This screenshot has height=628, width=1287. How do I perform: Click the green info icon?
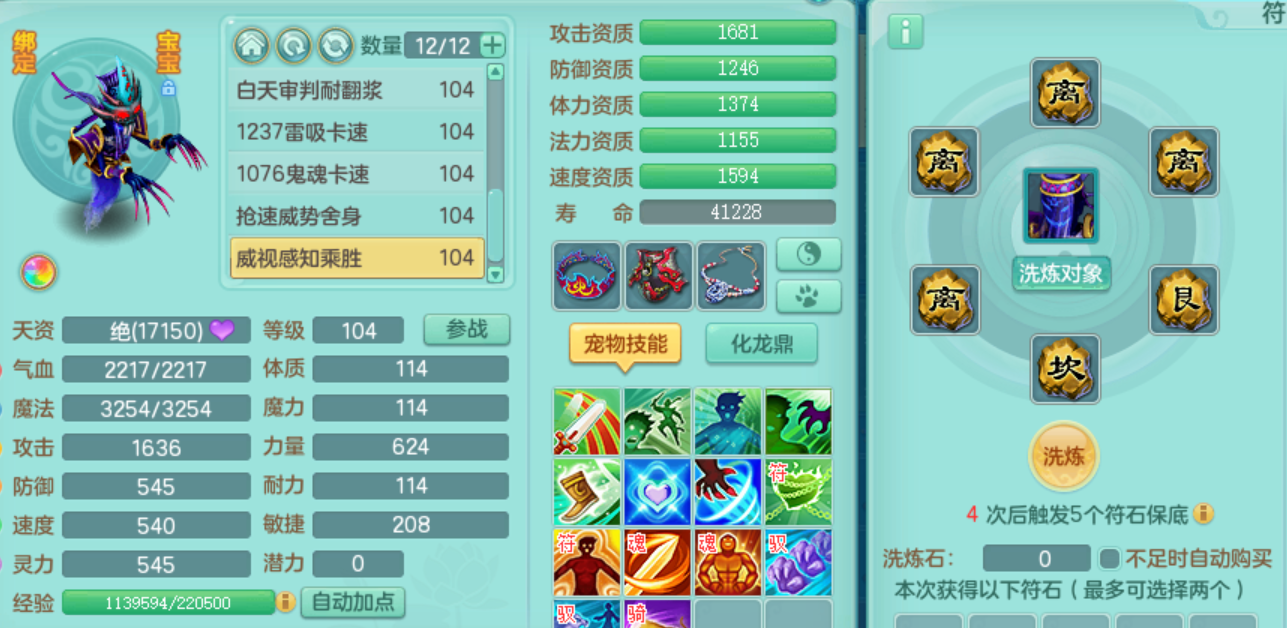(x=905, y=32)
